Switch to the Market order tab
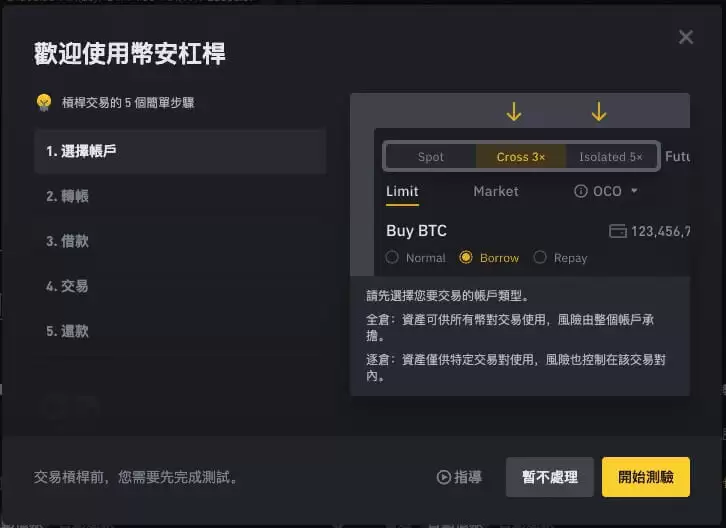The image size is (726, 528). click(x=496, y=191)
